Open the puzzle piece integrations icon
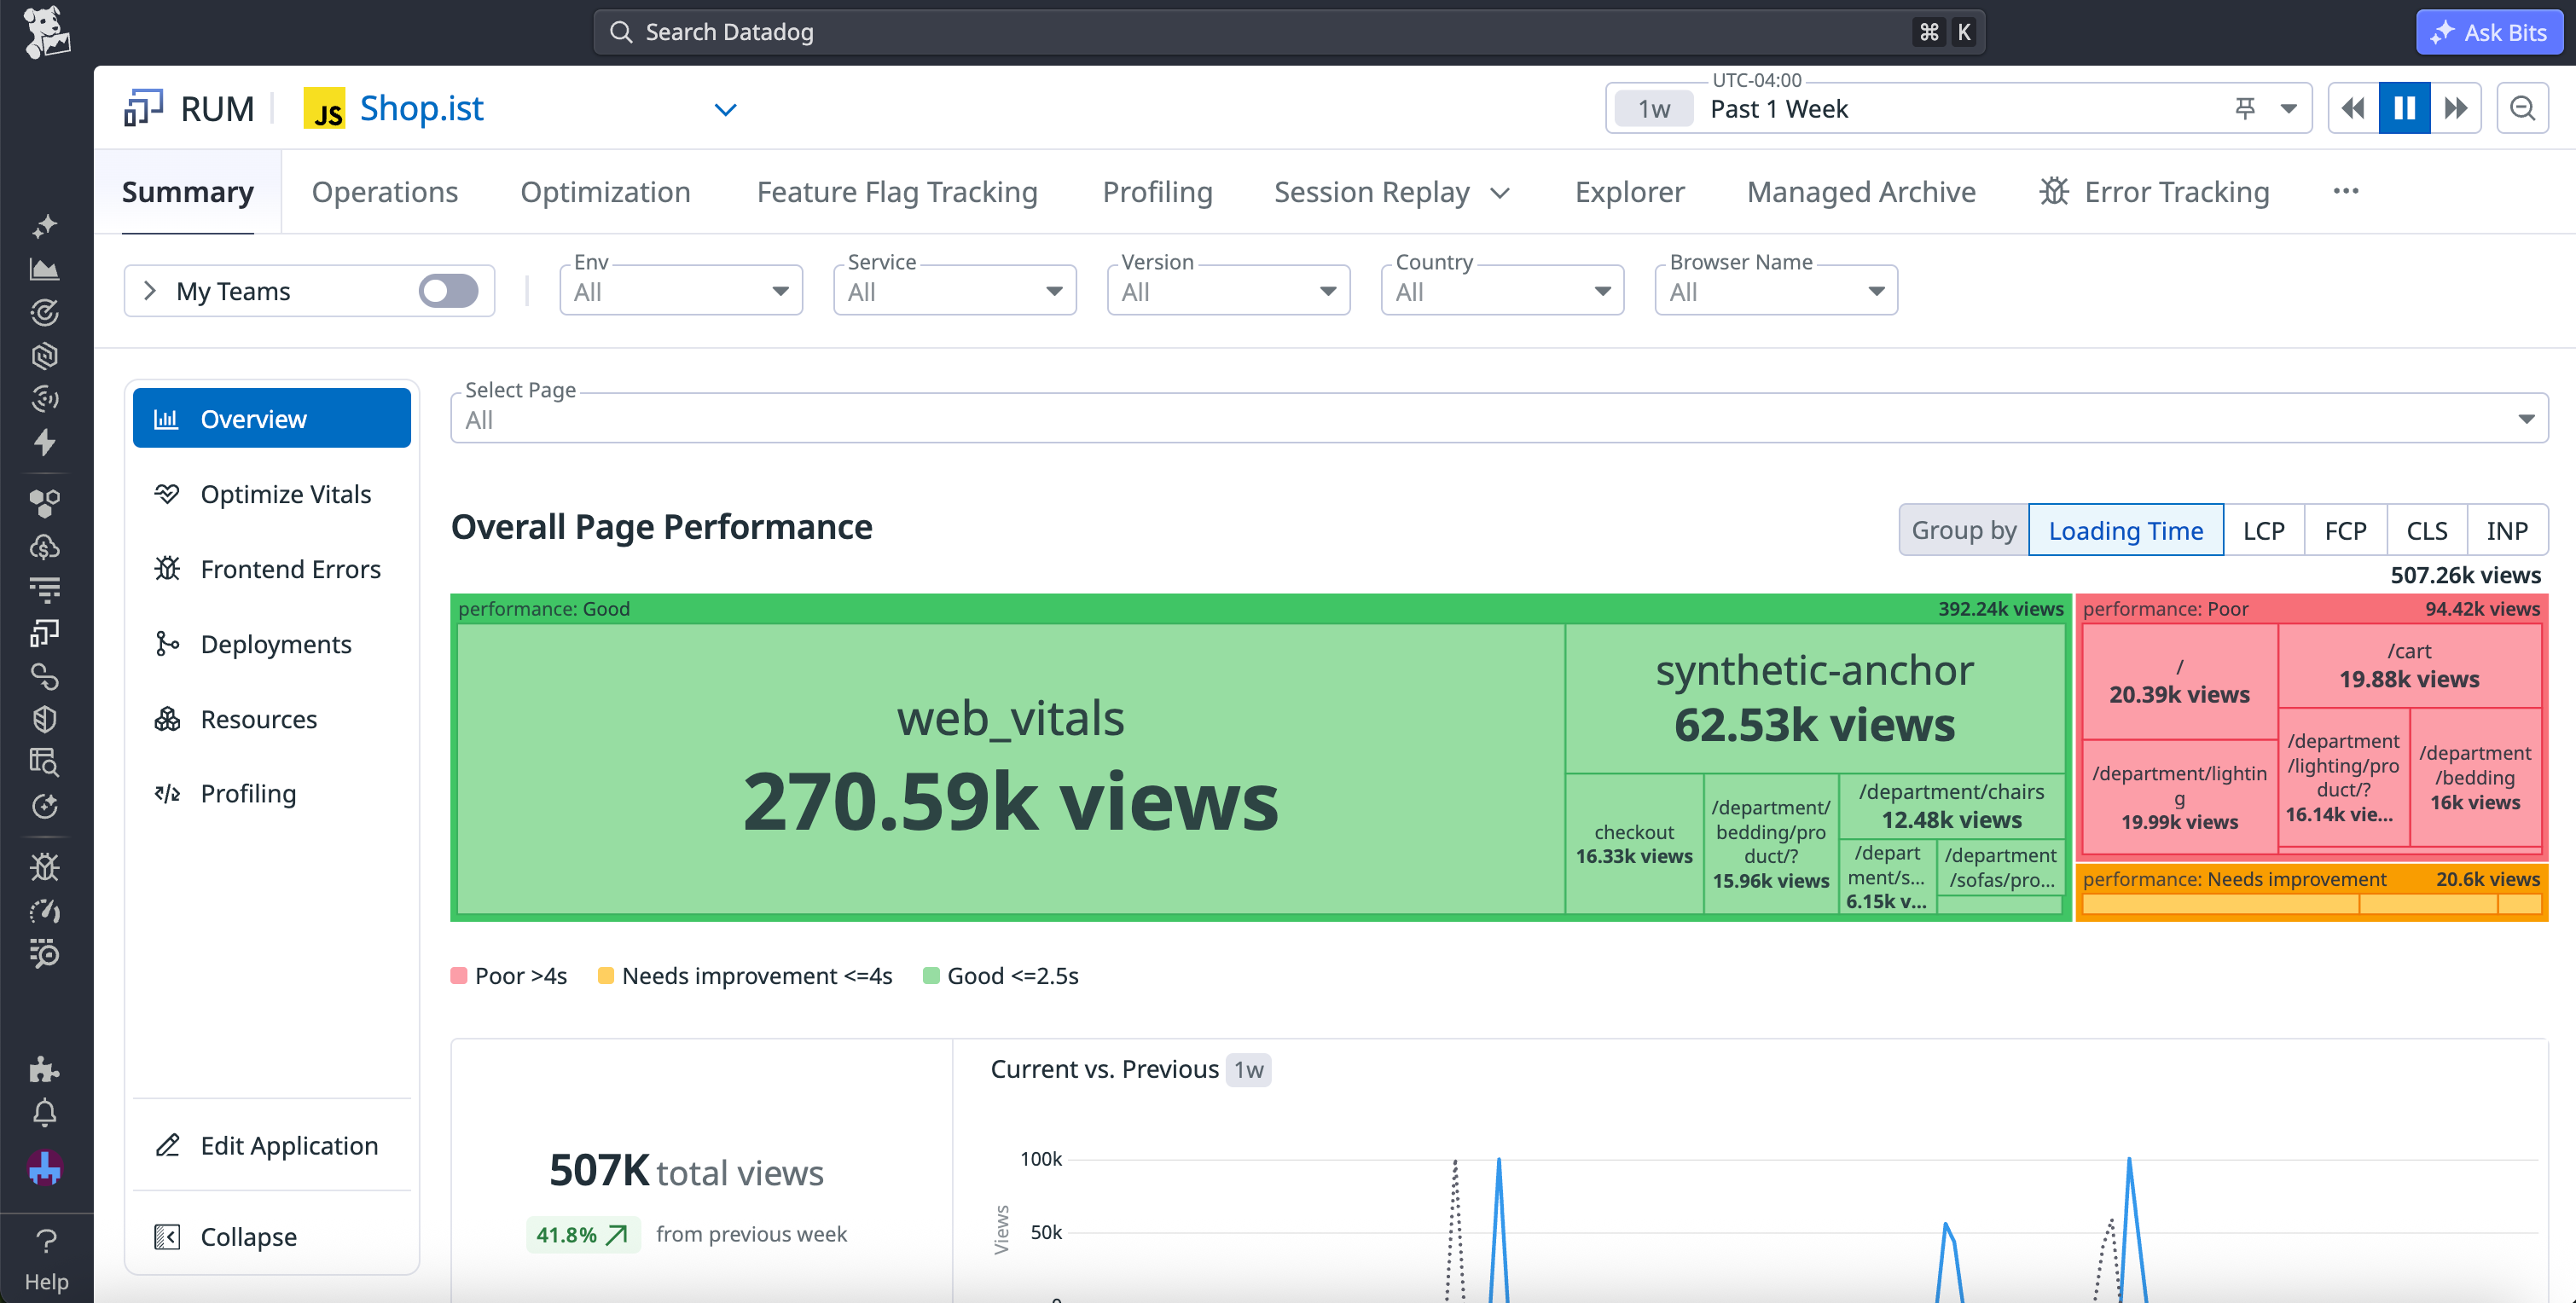This screenshot has width=2576, height=1303. pyautogui.click(x=44, y=1070)
